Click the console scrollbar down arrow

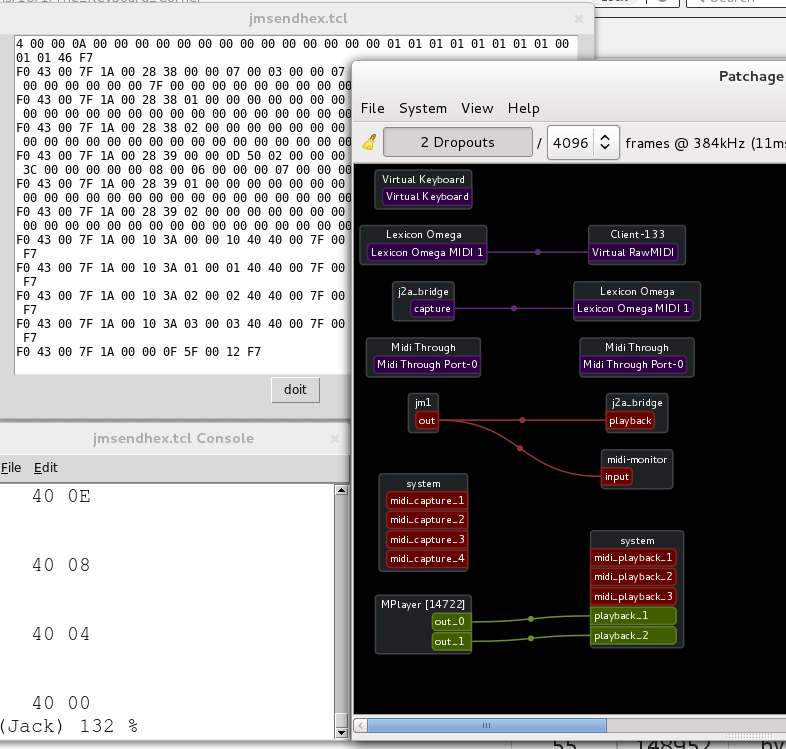coord(341,732)
